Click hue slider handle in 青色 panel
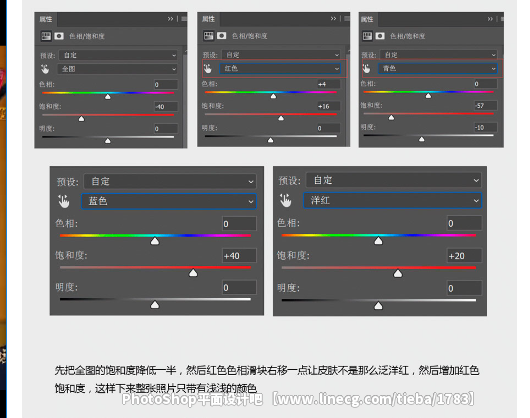The width and height of the screenshot is (530, 418). (428, 96)
